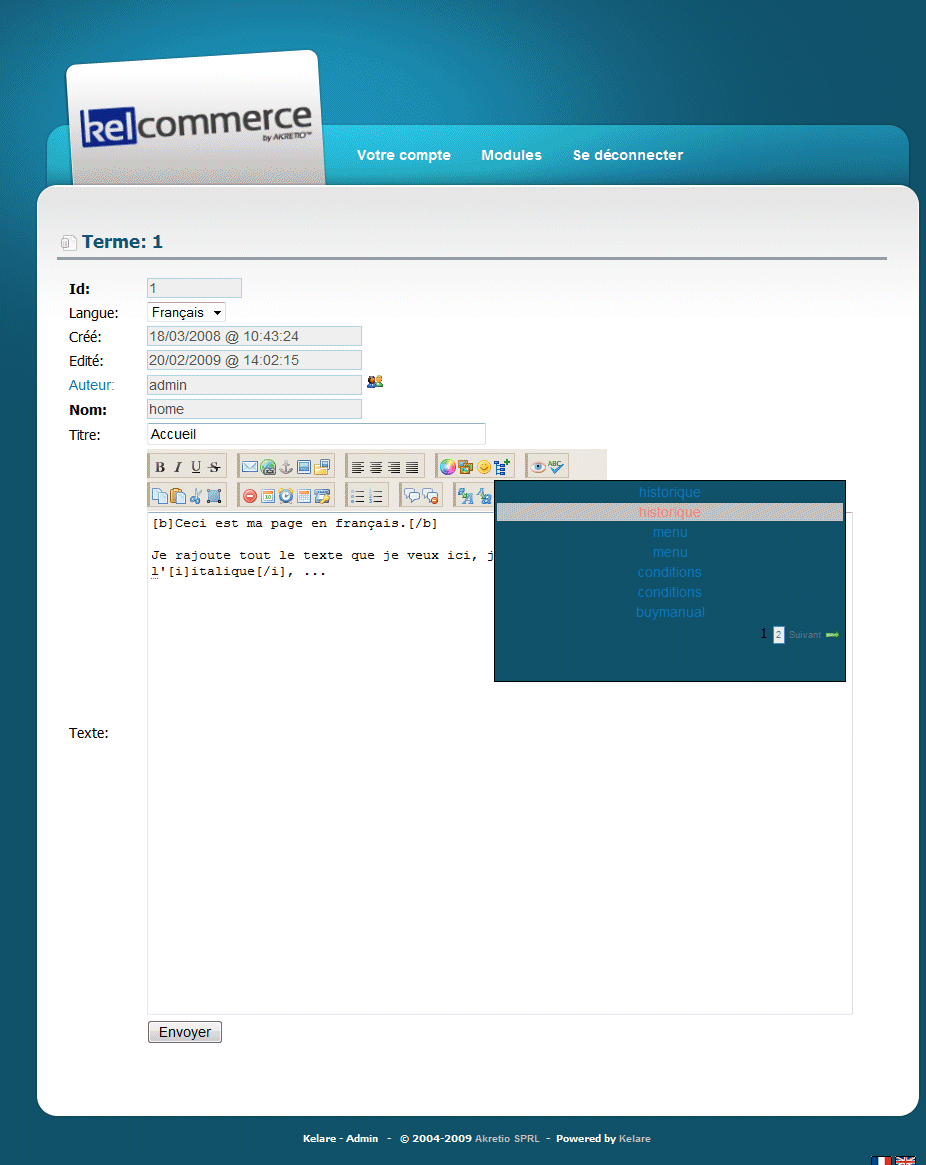Go to page 2 of the popup list
Image resolution: width=926 pixels, height=1165 pixels.
(779, 635)
